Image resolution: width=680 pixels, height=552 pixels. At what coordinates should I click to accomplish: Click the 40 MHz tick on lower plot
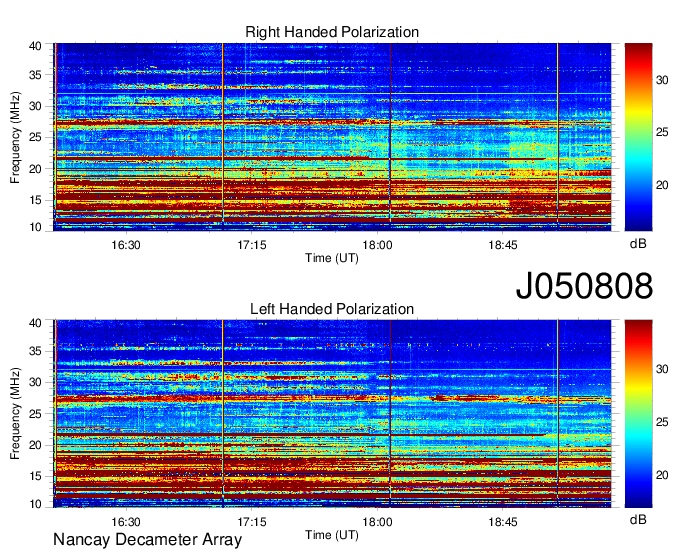(36, 323)
